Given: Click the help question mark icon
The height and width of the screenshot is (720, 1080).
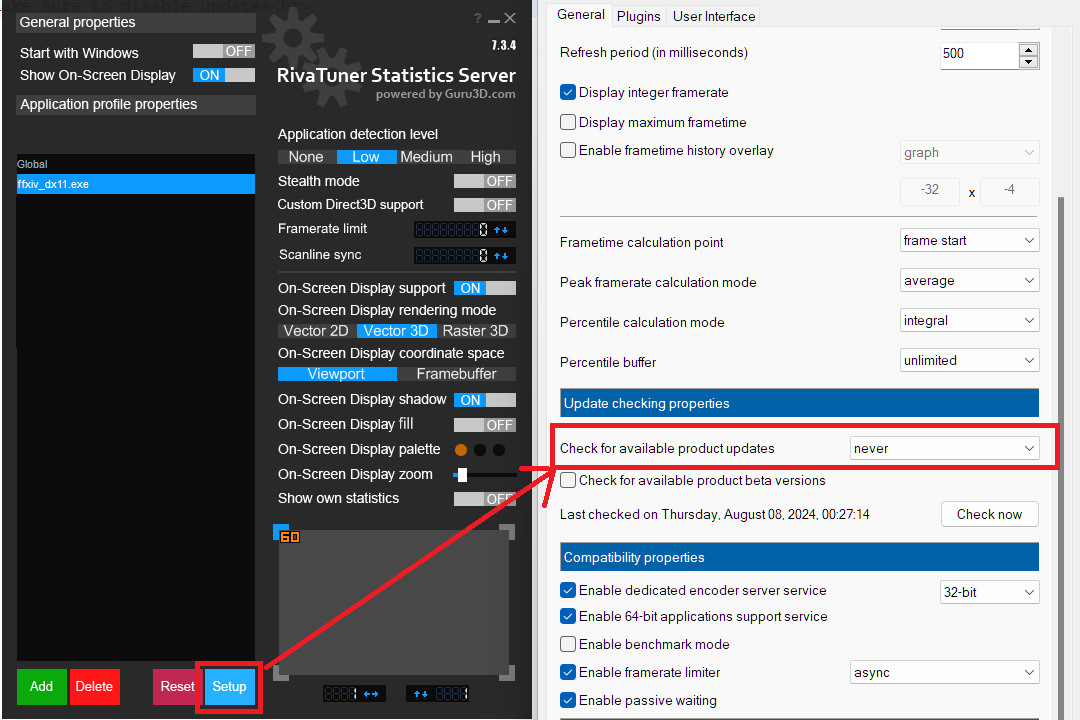Looking at the screenshot, I should [x=478, y=18].
